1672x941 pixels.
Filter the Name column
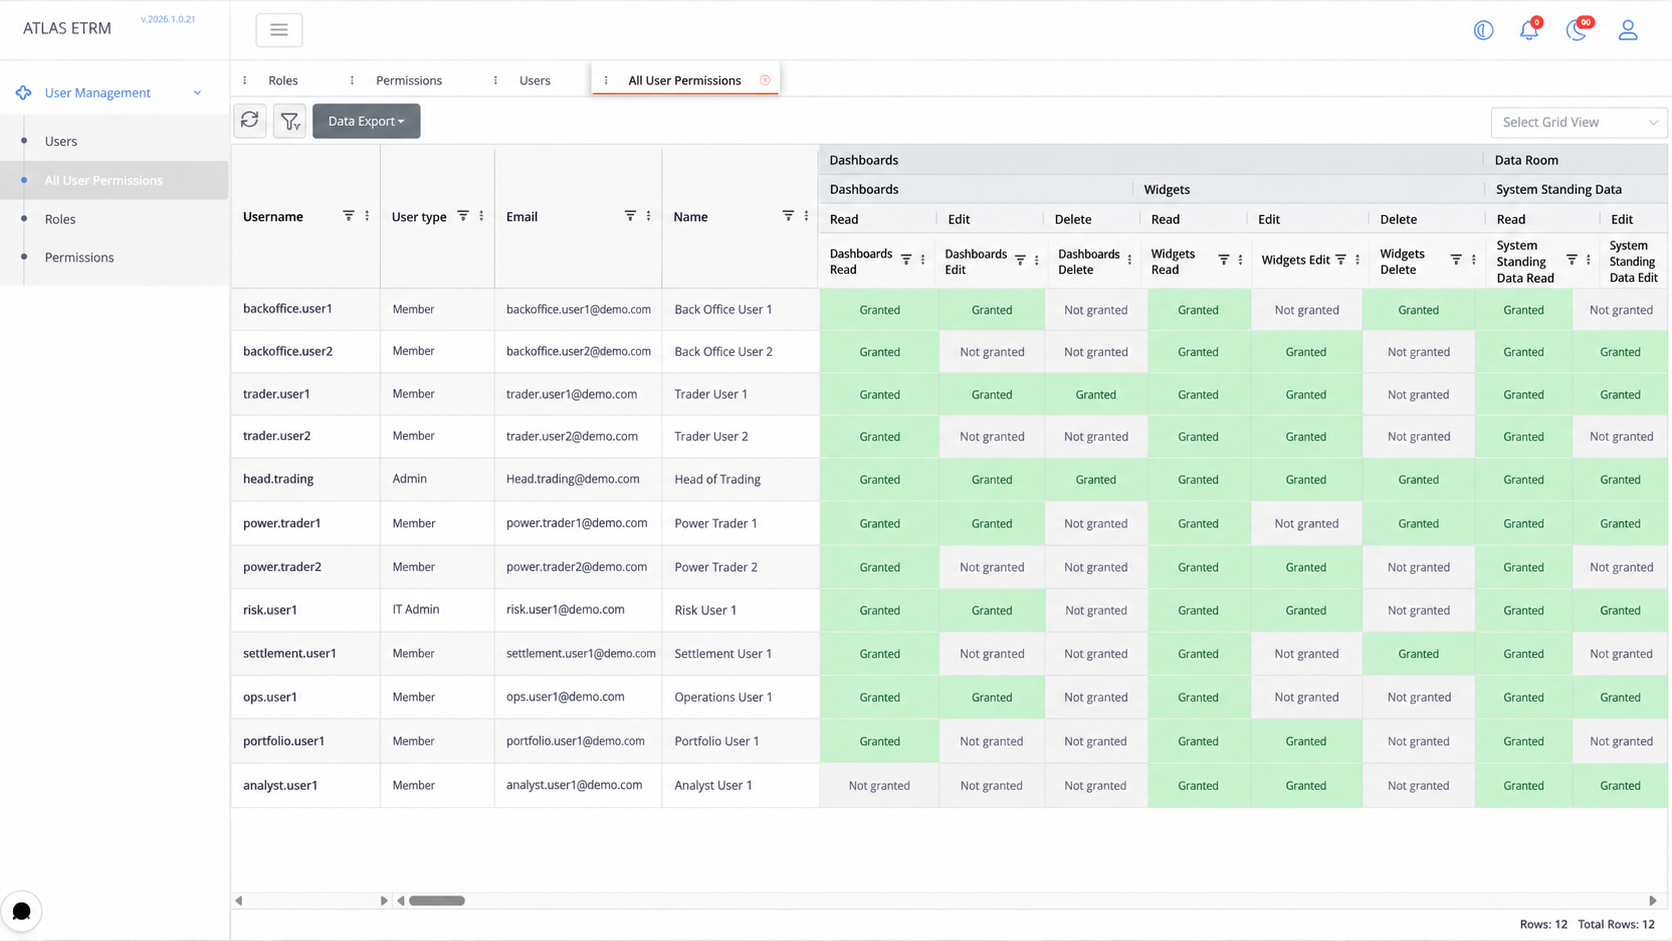788,216
